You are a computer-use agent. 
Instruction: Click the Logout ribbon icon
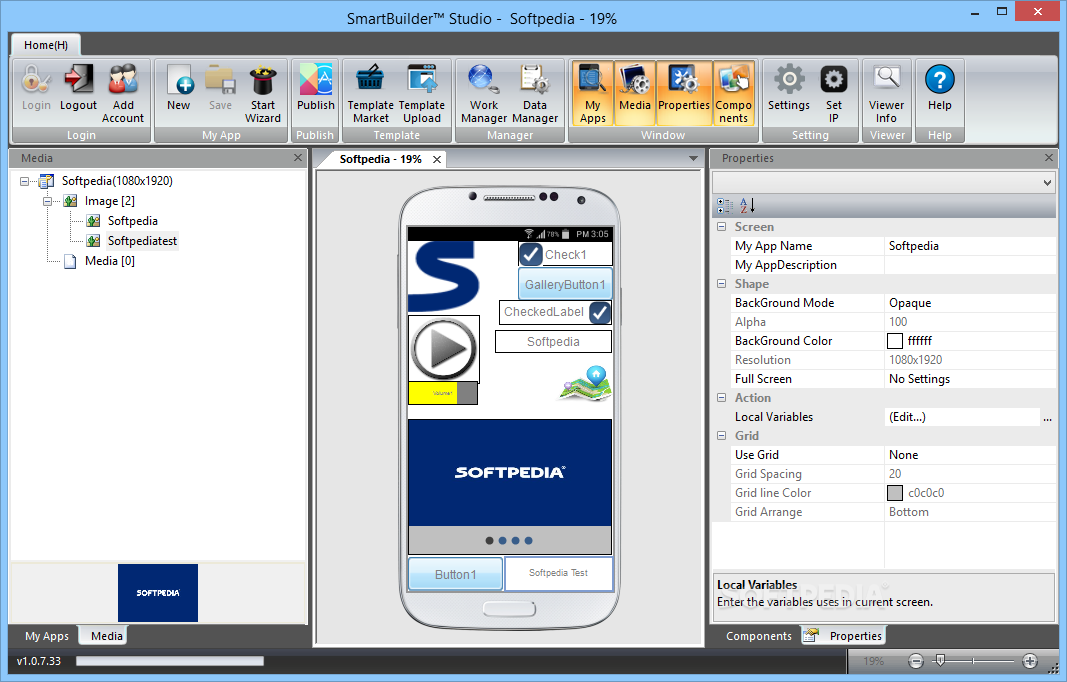click(78, 88)
